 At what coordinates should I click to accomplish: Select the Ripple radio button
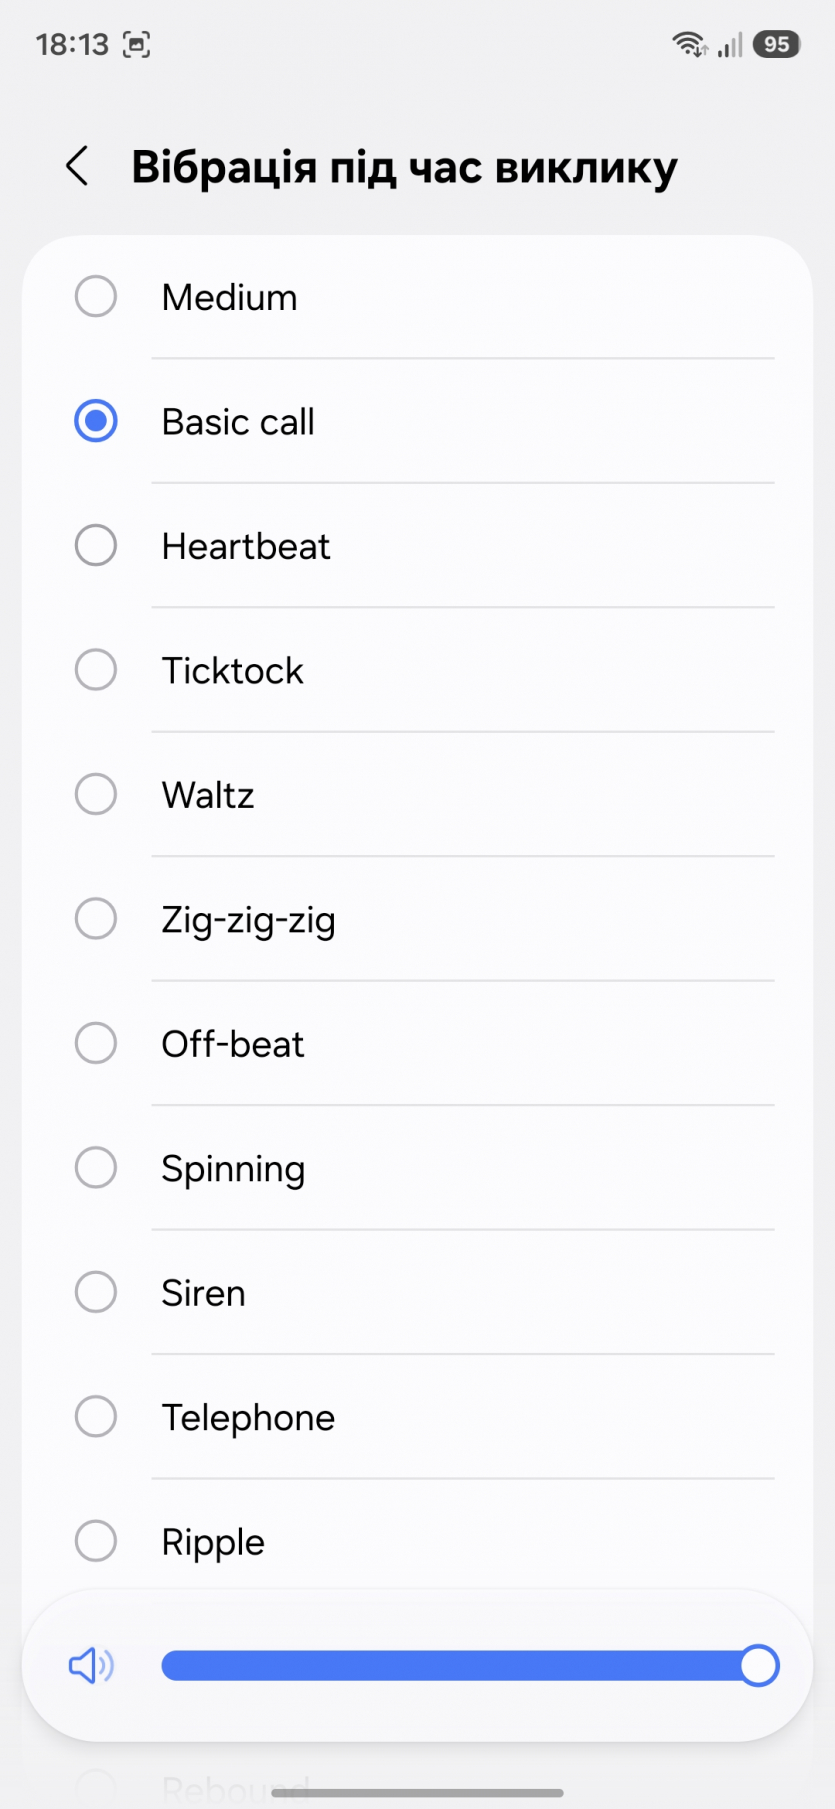96,1541
